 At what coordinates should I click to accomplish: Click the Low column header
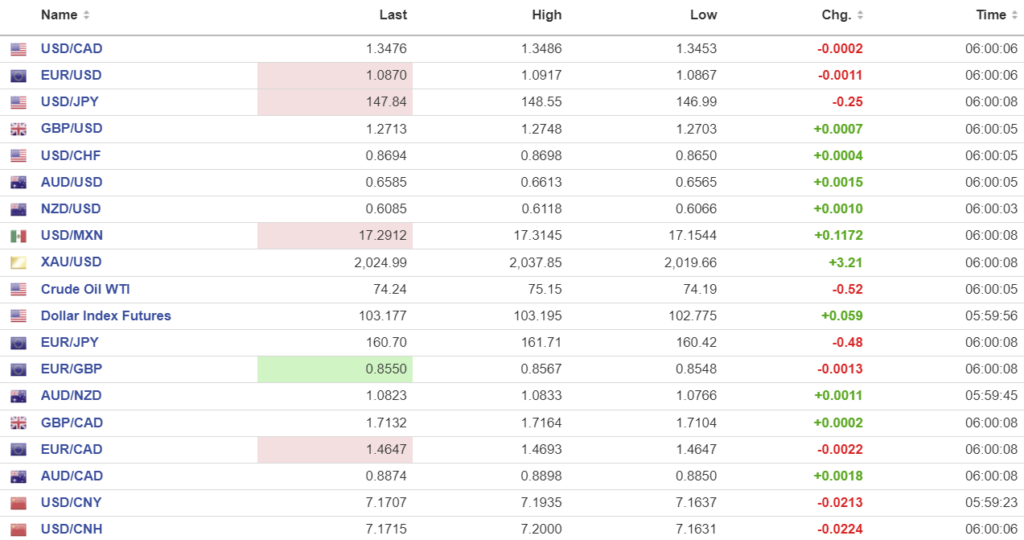[x=703, y=15]
